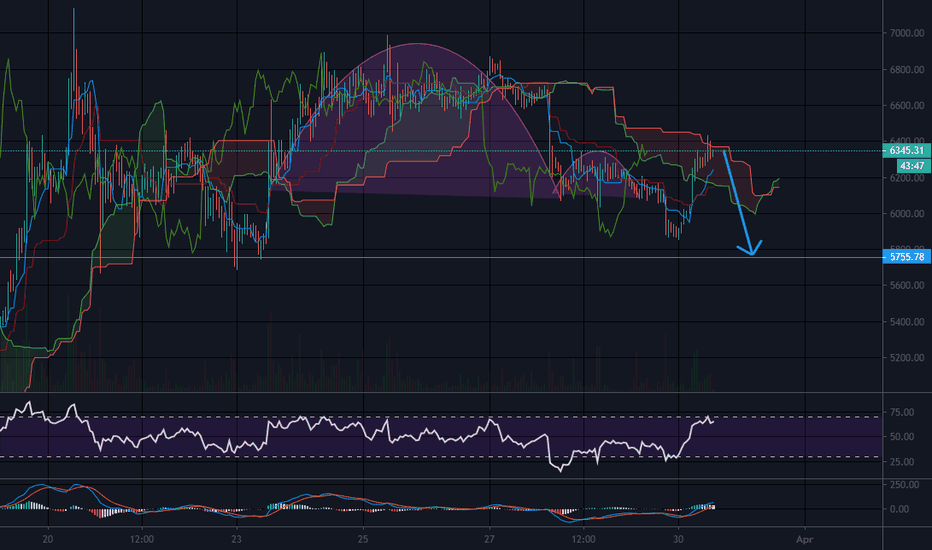This screenshot has height=550, width=932.
Task: Click the RSI 50.00 scale value
Action: click(x=902, y=436)
